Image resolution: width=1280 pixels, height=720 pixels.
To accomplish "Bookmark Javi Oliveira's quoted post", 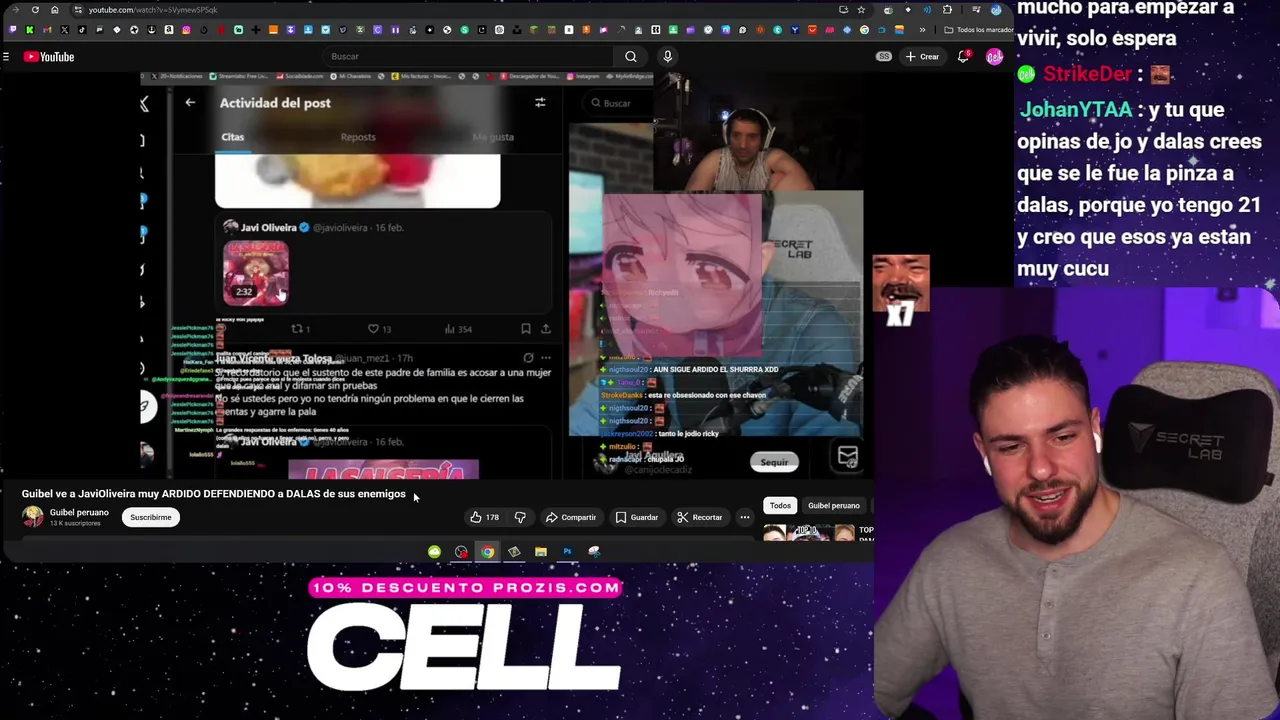I will tap(525, 329).
